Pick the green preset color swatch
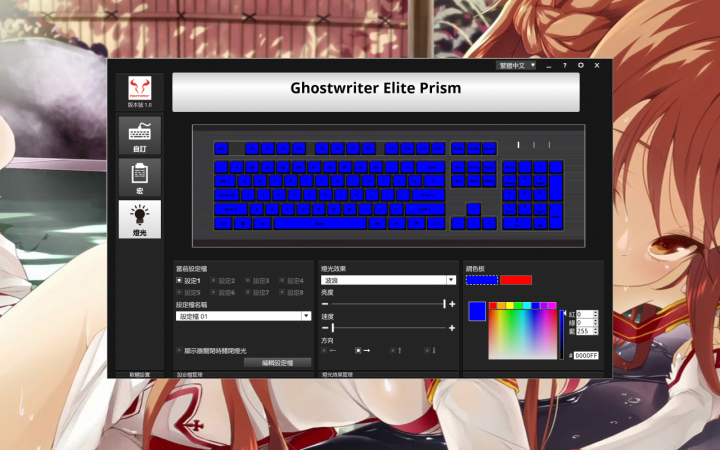 coord(518,305)
